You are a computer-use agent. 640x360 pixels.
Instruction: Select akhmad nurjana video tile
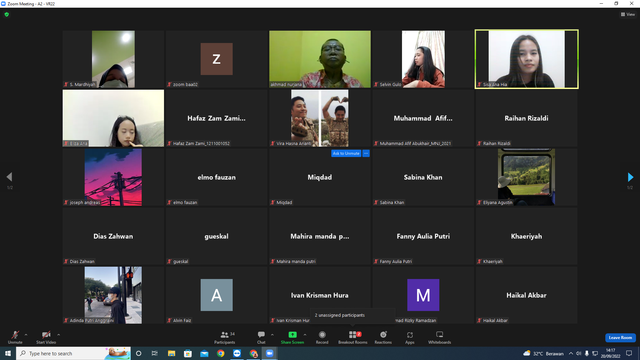click(x=320, y=59)
